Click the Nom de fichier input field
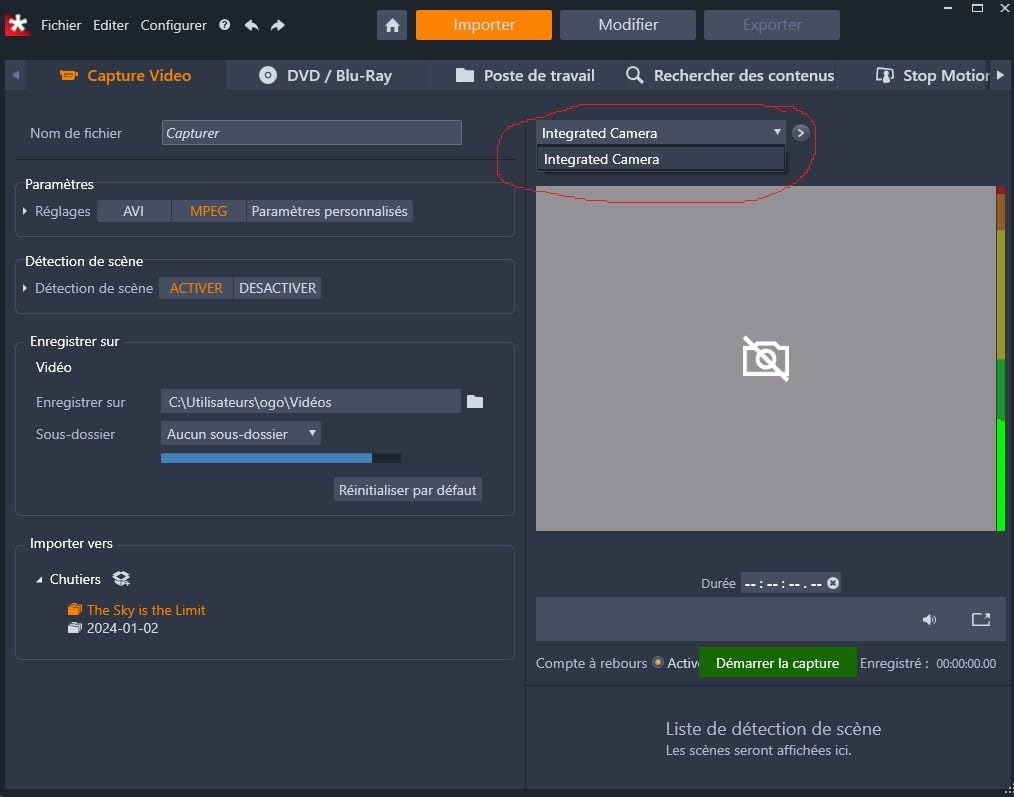 [312, 133]
